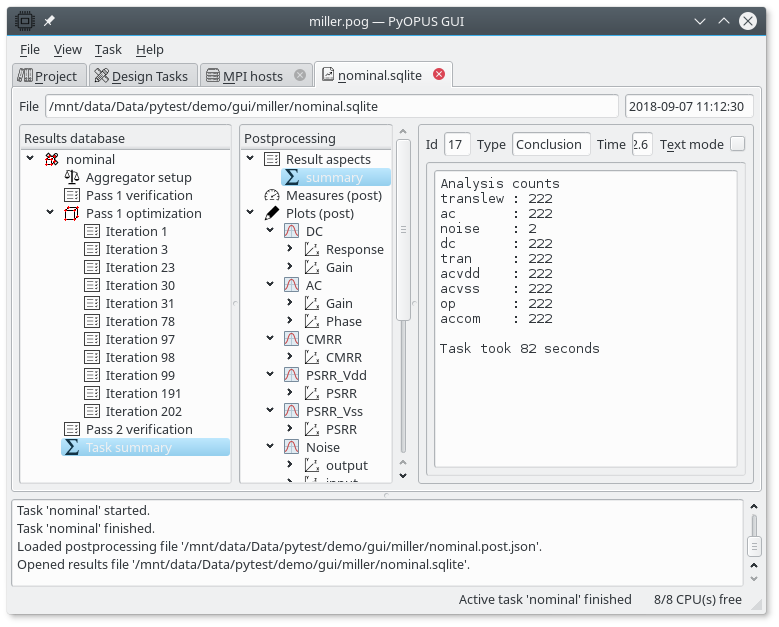Enable the Text mode checkbox
The image size is (779, 627).
(737, 144)
